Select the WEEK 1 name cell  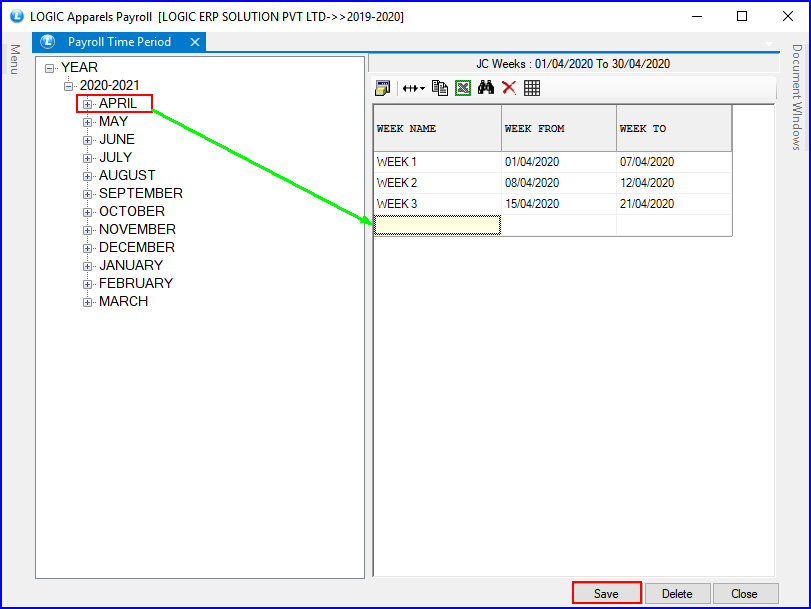point(438,162)
